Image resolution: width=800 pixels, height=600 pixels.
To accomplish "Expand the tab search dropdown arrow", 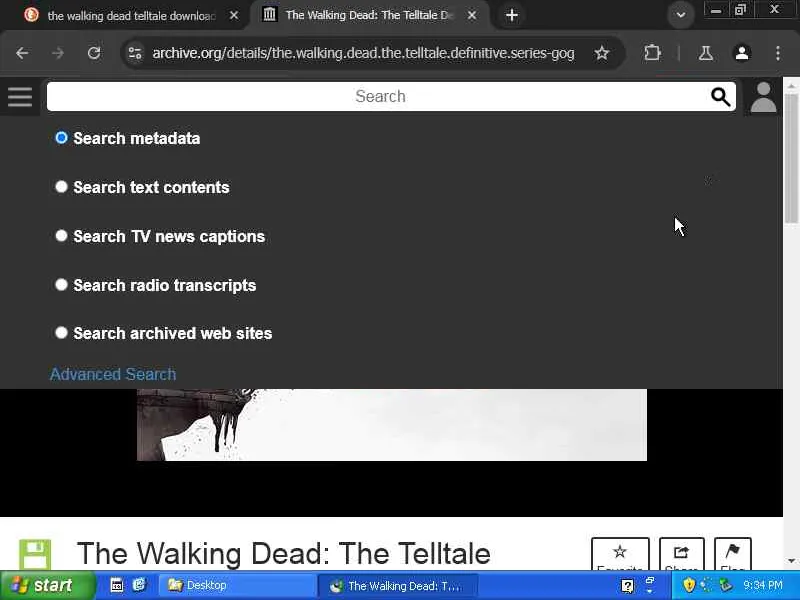I will (x=681, y=15).
